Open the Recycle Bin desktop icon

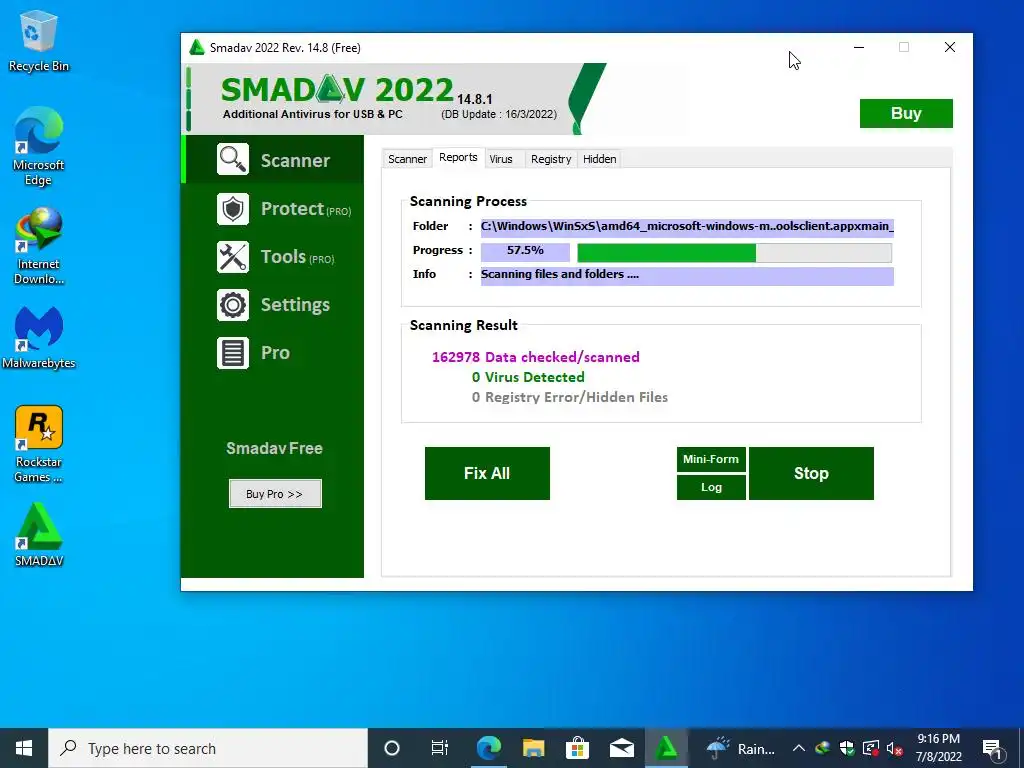pos(39,40)
